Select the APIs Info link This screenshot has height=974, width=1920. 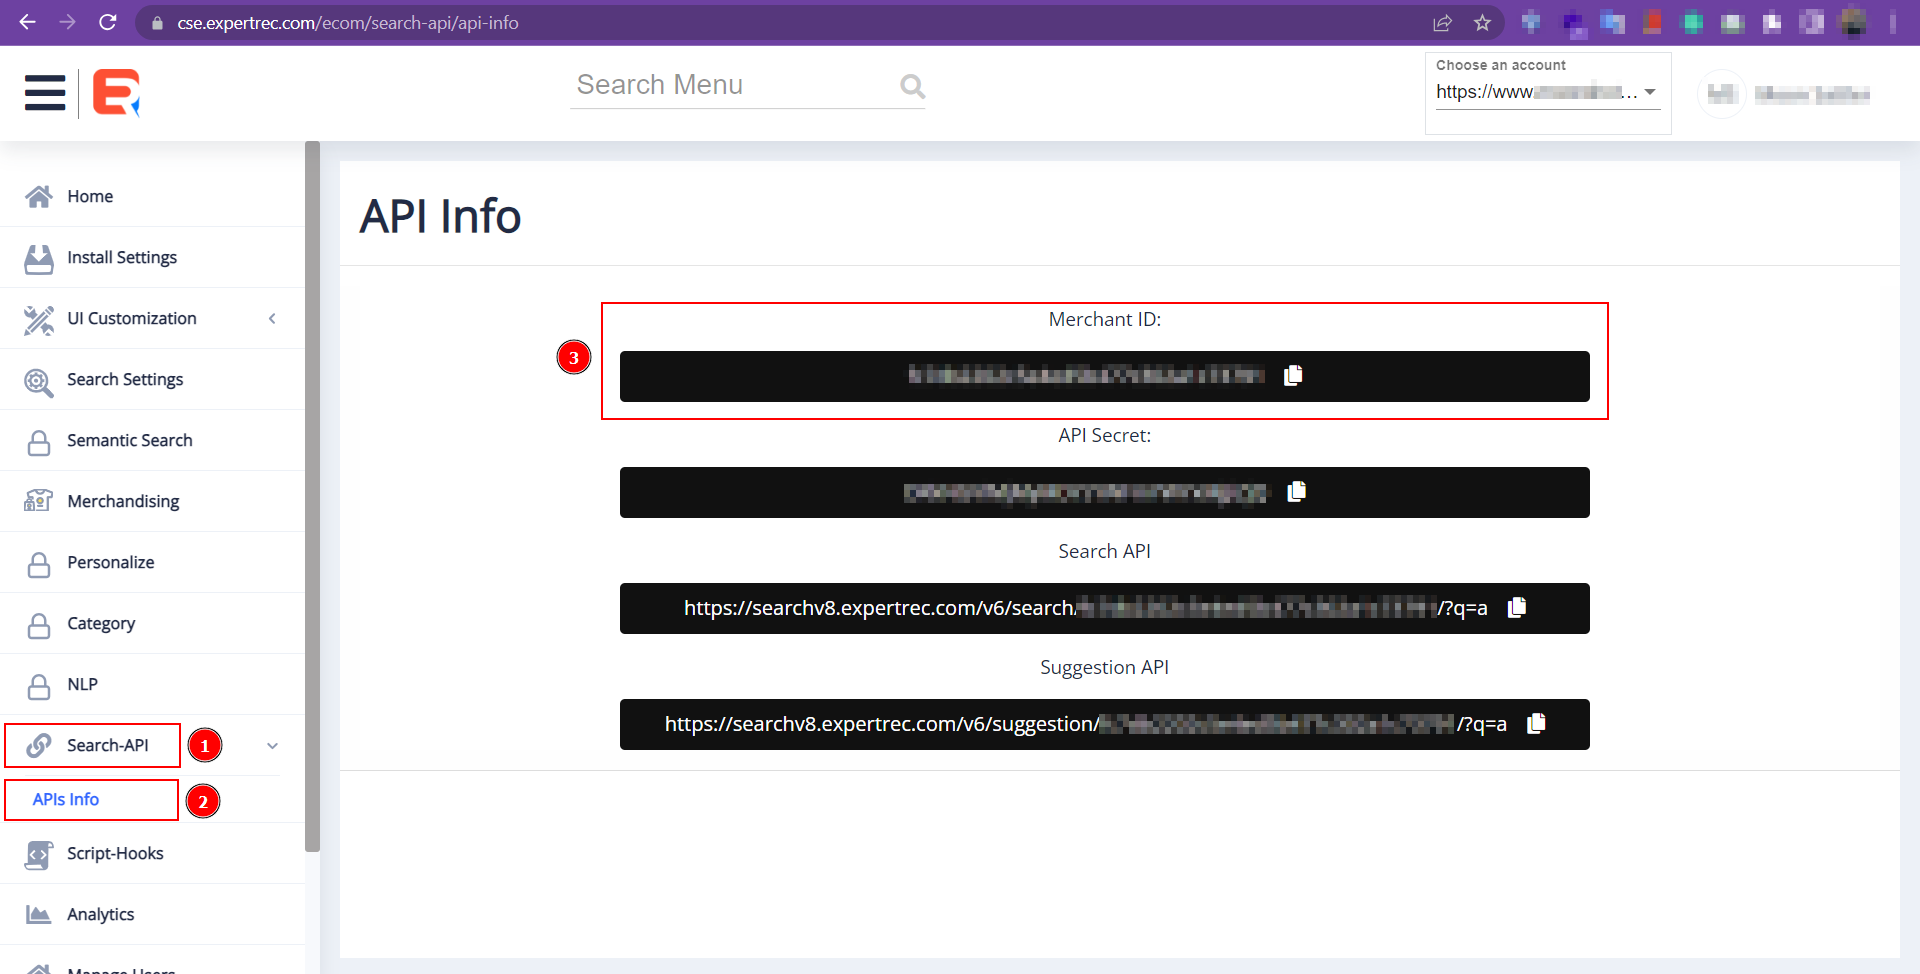66,799
